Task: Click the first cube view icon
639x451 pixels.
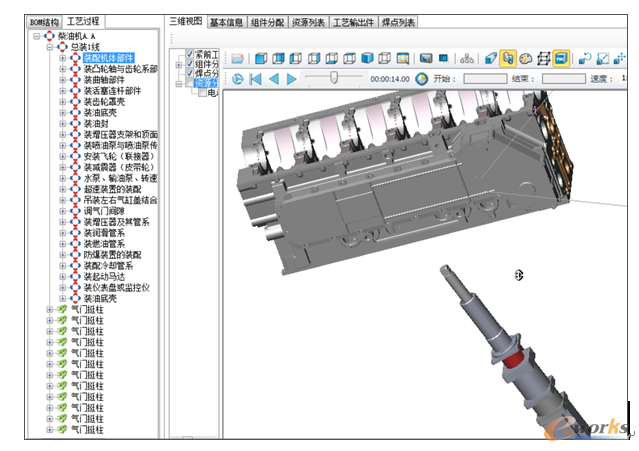Action: pos(262,59)
